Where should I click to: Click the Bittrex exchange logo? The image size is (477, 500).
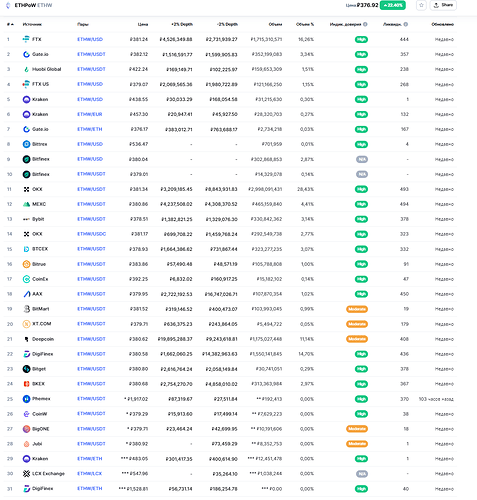click(26, 144)
